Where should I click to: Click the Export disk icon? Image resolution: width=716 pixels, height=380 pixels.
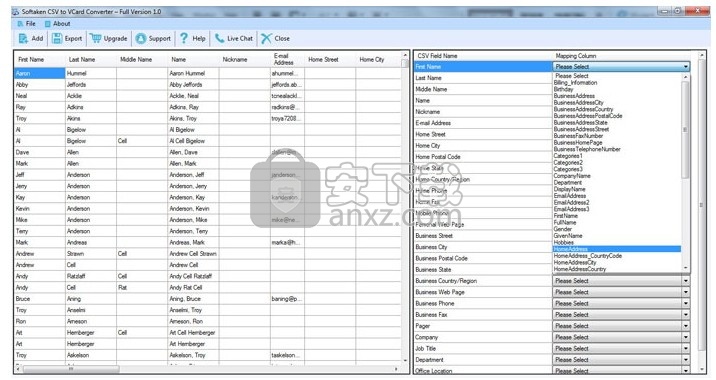pos(57,39)
